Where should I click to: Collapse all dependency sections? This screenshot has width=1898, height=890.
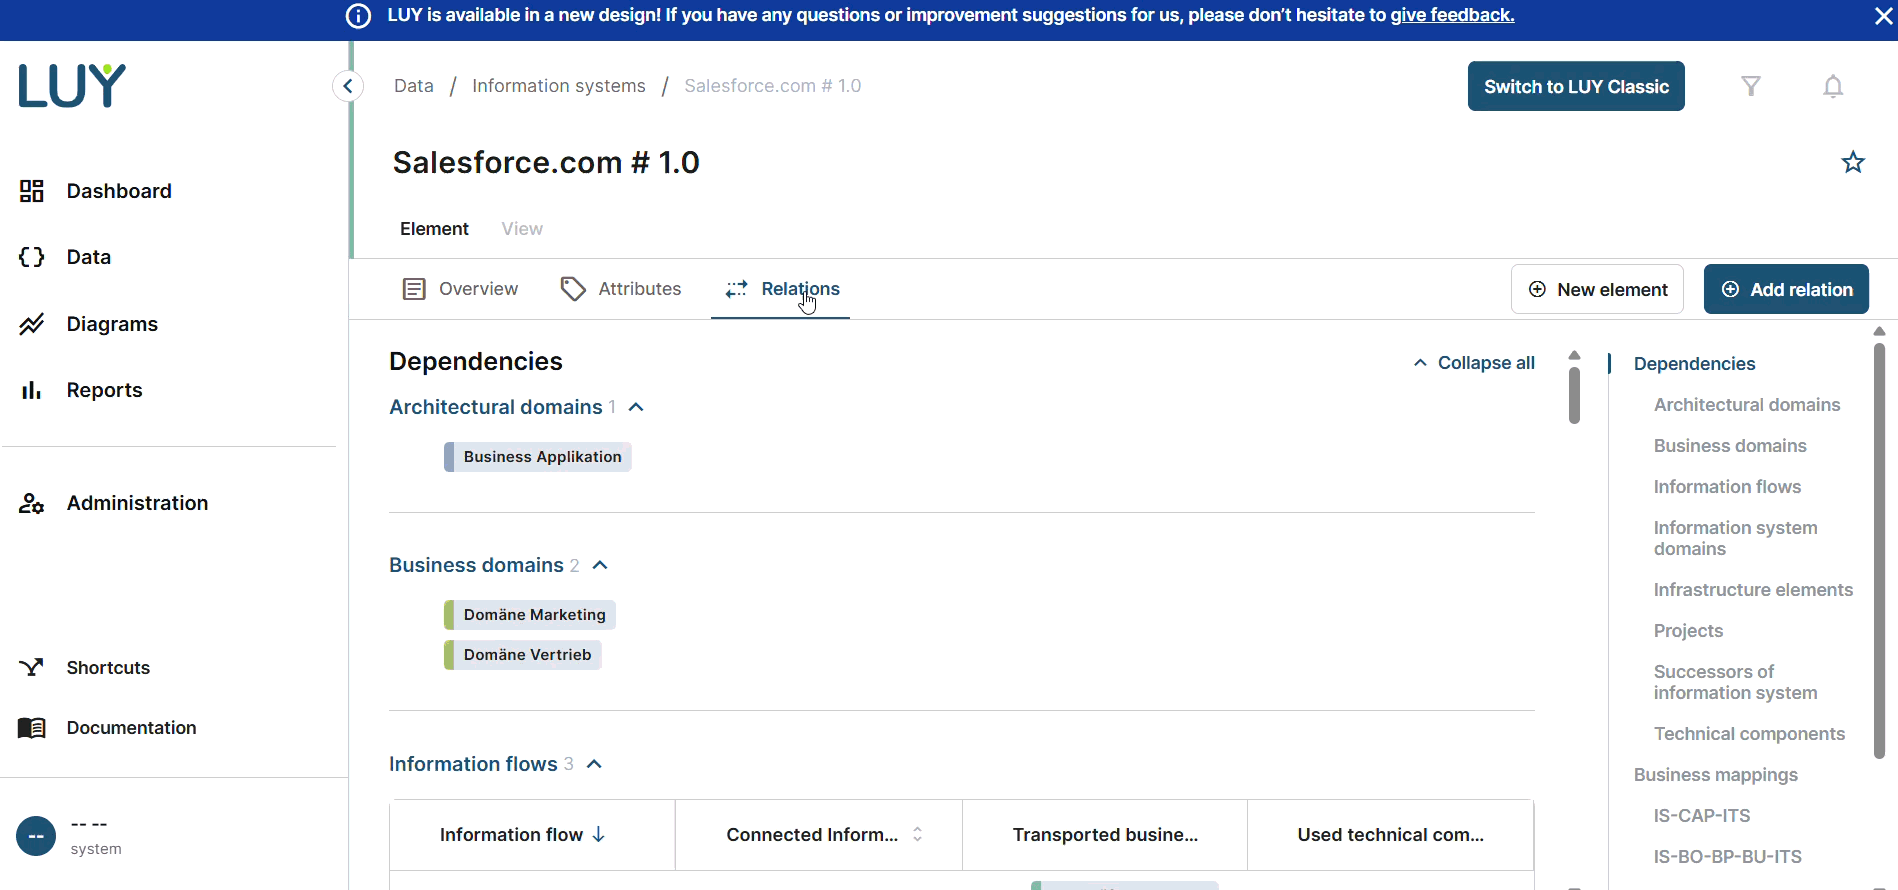(1474, 363)
